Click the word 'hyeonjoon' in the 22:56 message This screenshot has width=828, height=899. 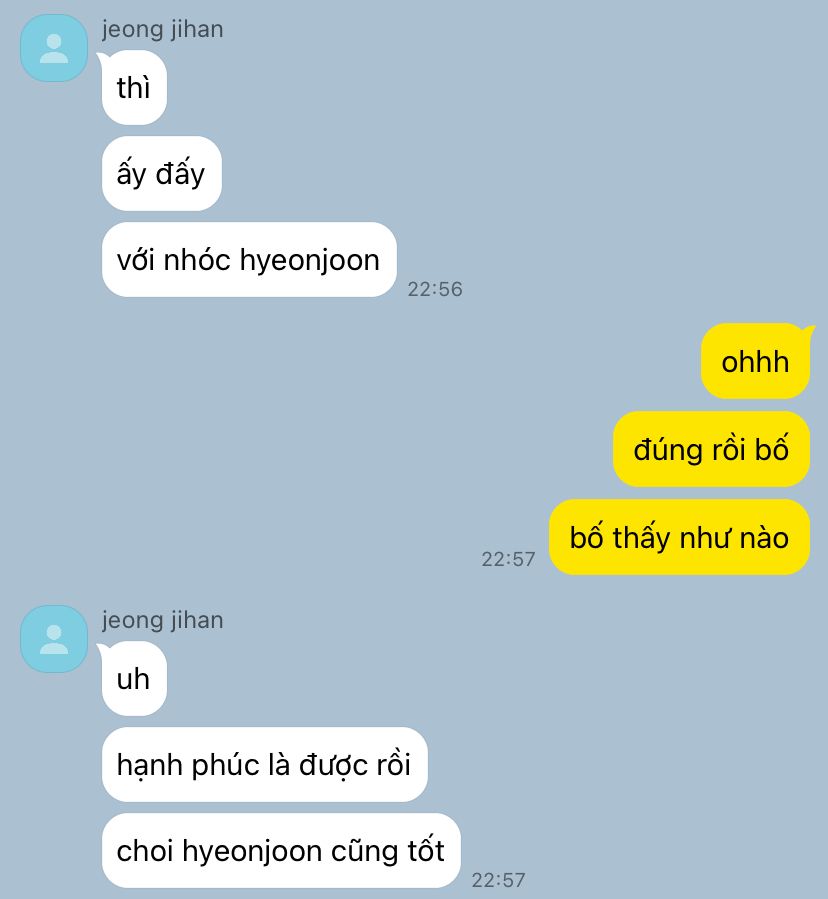[310, 261]
